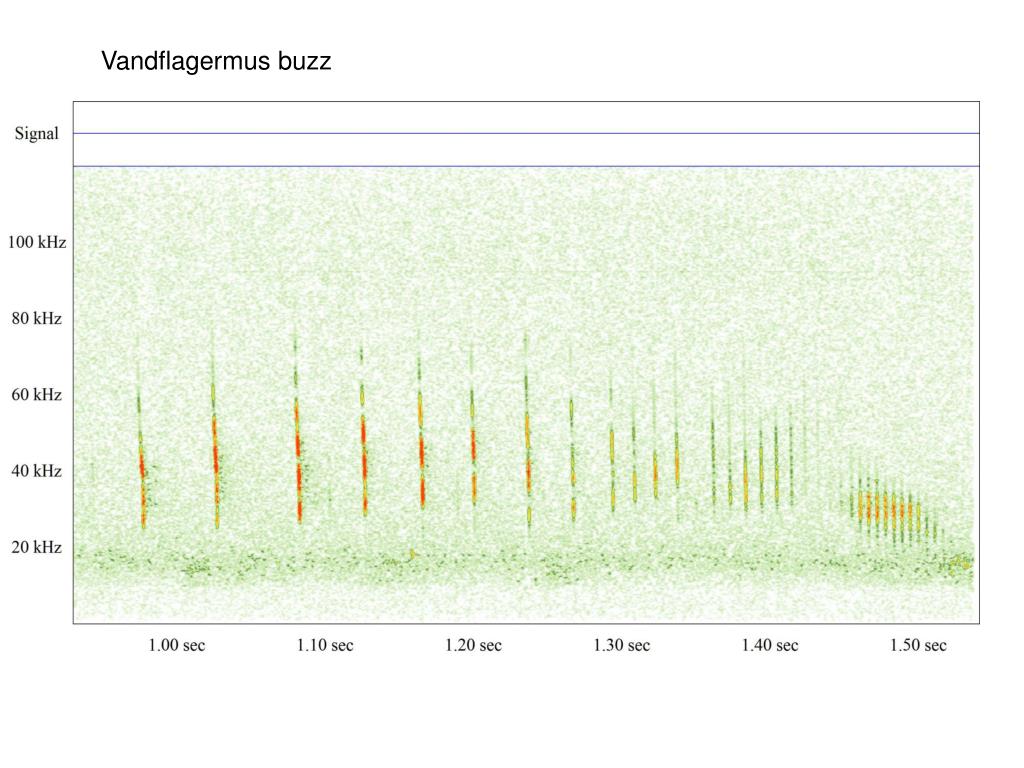The image size is (1024, 768).
Task: Click the '1.10 sec' time label
Action: (325, 645)
